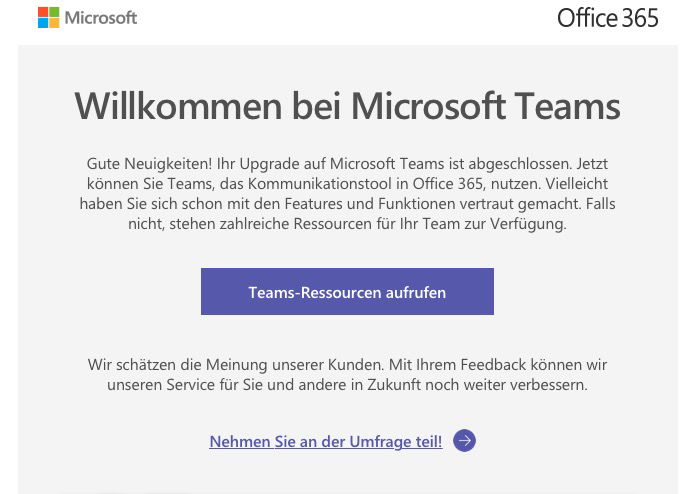Click the Willkommen bei Microsoft Teams heading
This screenshot has height=494, width=686.
pyautogui.click(x=347, y=106)
